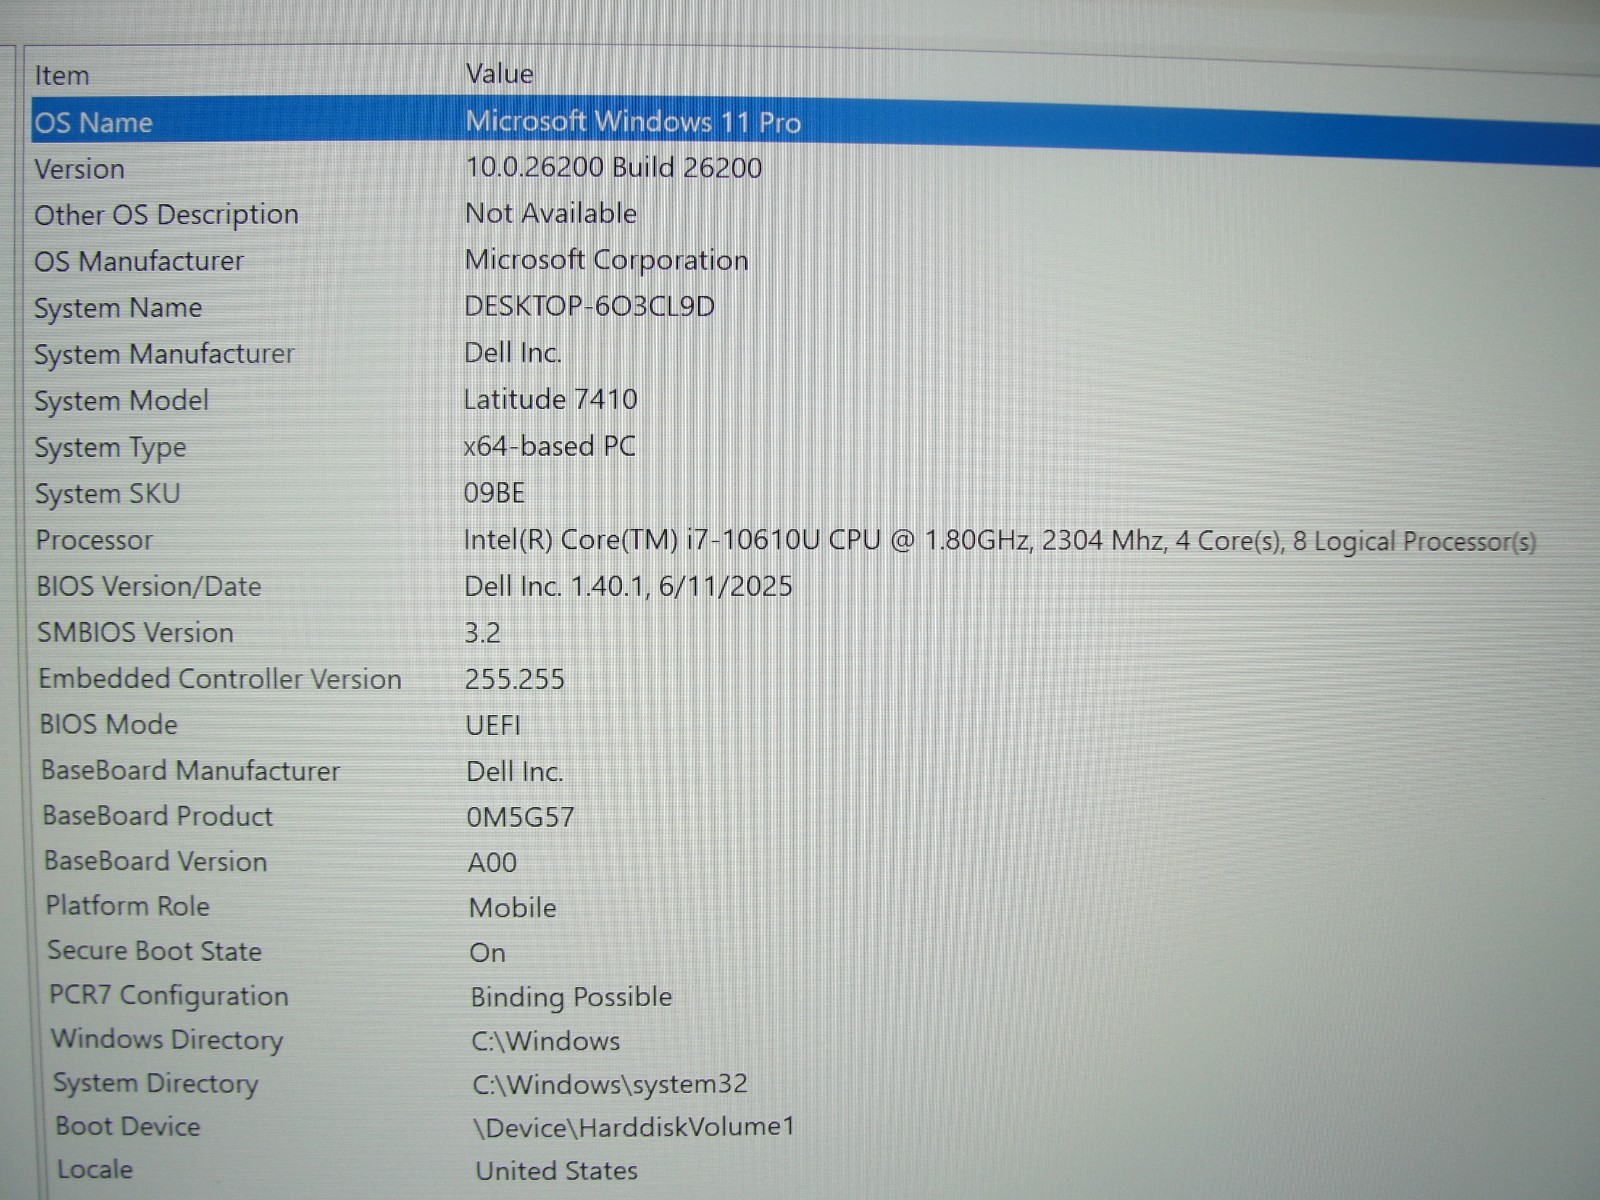Click the Dell Inc. 1.40.1, 6/11/2025 value
This screenshot has width=1600, height=1200.
[628, 586]
